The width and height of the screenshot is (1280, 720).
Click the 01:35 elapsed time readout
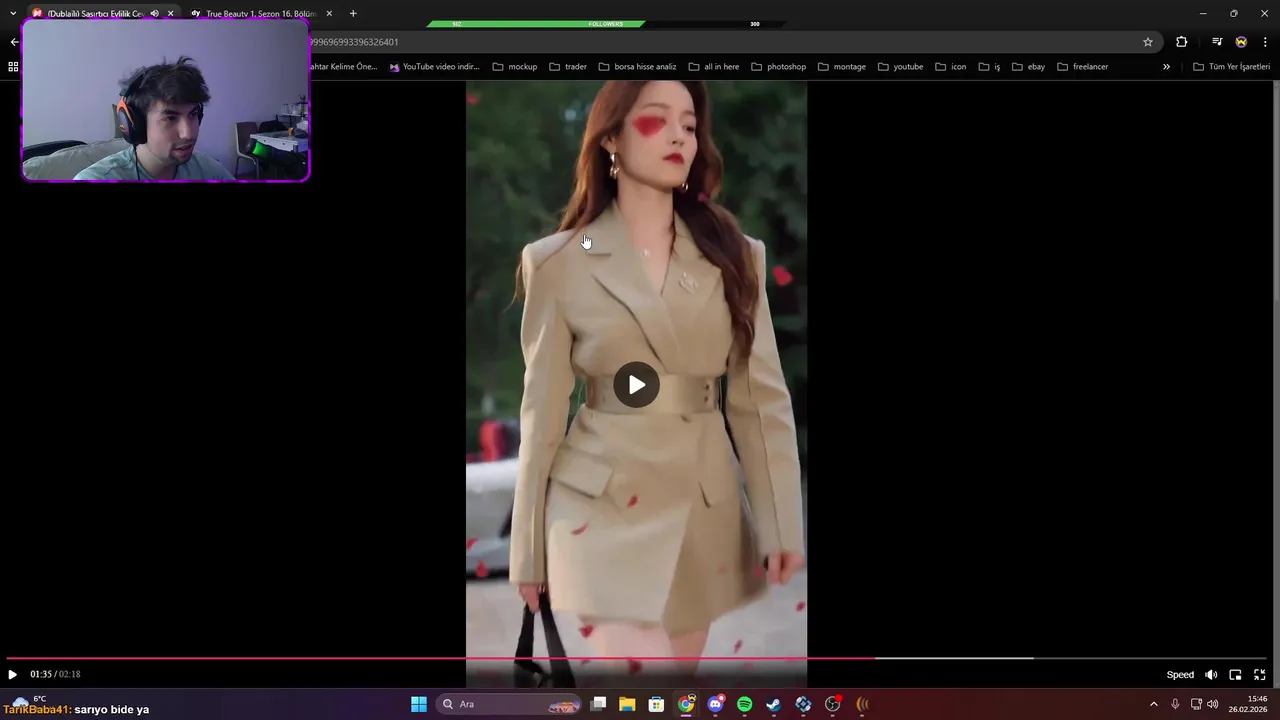tap(40, 675)
